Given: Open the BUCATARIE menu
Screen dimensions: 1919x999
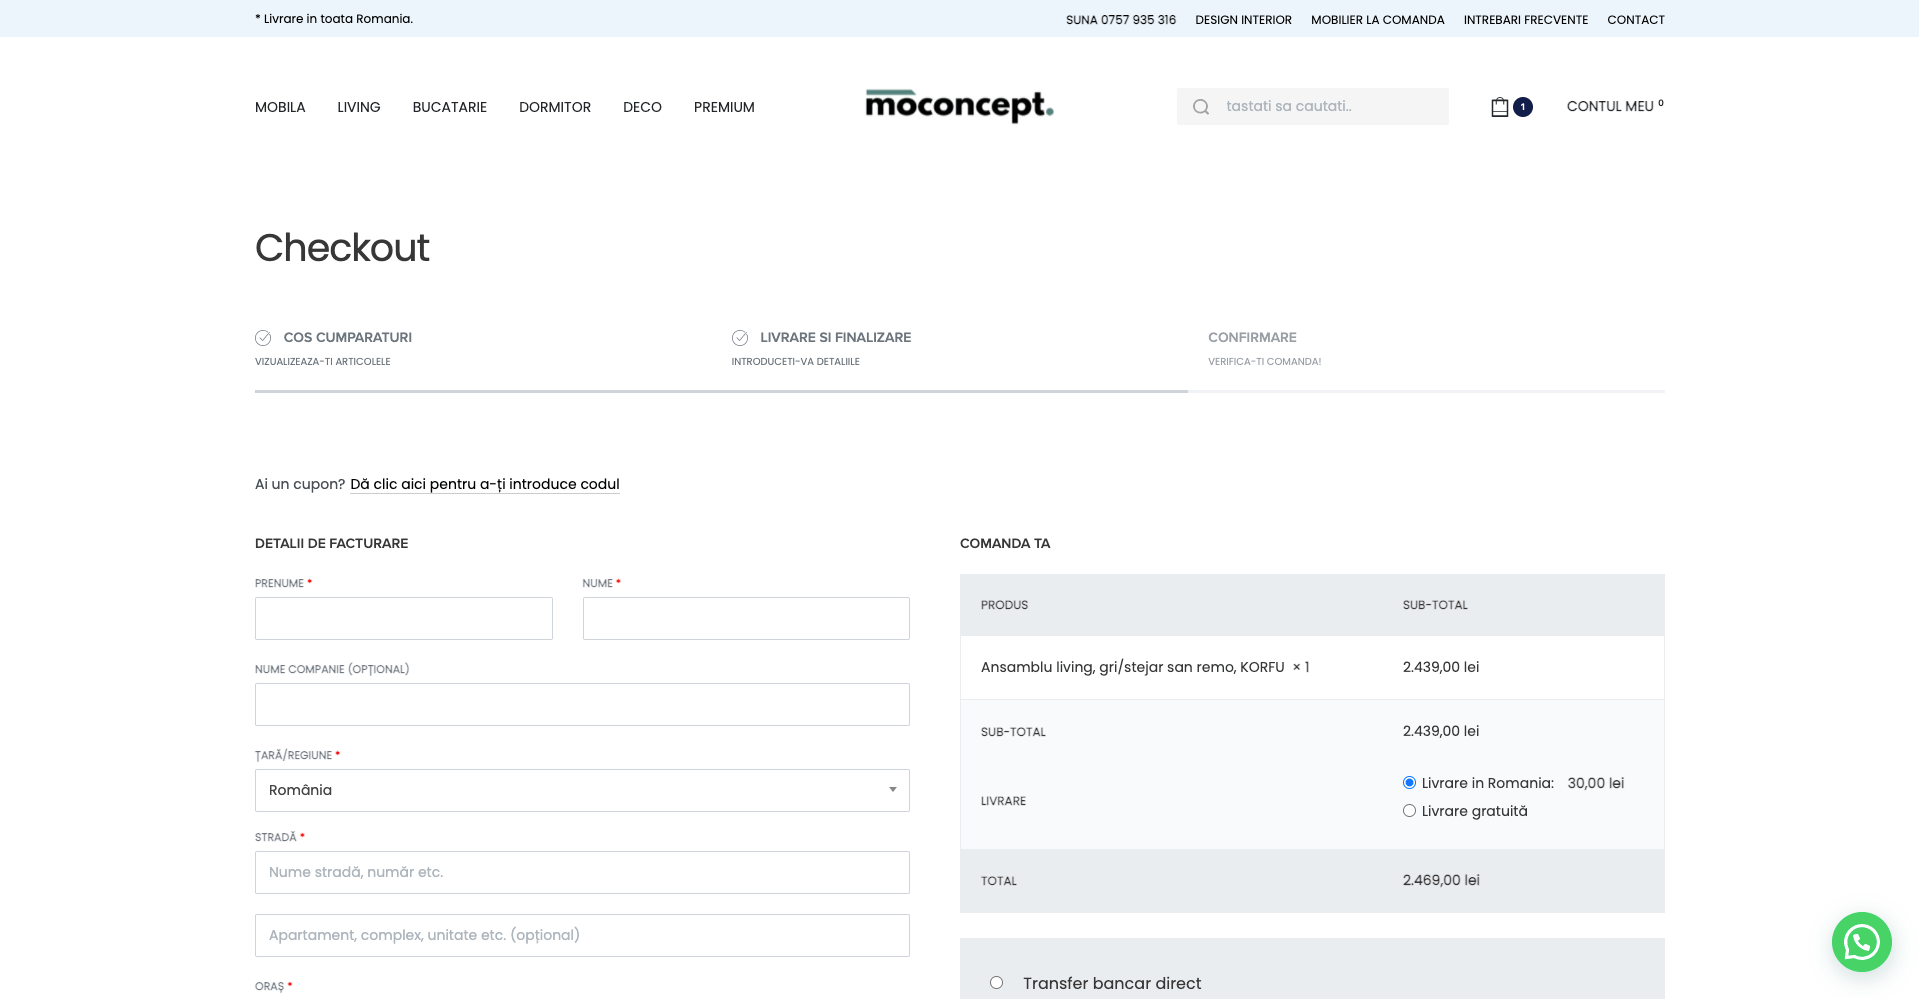Looking at the screenshot, I should click(x=450, y=107).
